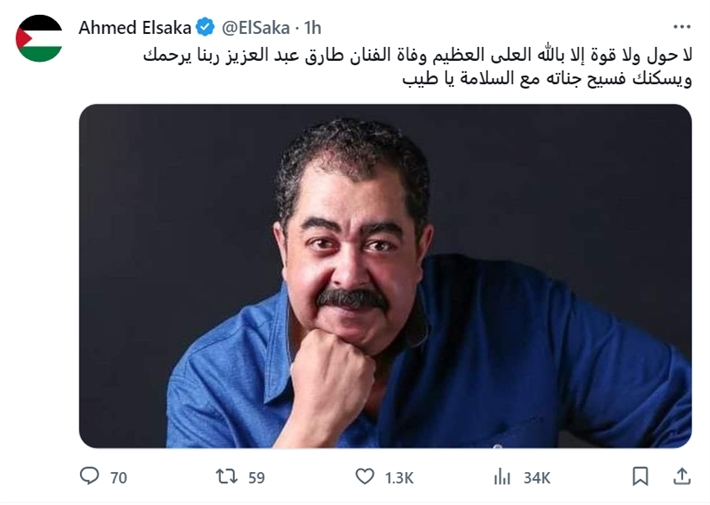Image resolution: width=710 pixels, height=505 pixels.
Task: Open the three-dot more options menu
Action: [681, 27]
